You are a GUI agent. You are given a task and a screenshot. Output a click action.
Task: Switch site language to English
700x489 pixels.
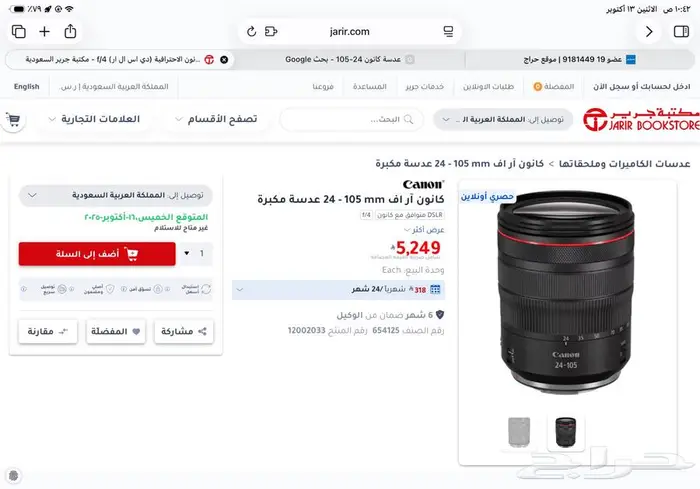26,87
